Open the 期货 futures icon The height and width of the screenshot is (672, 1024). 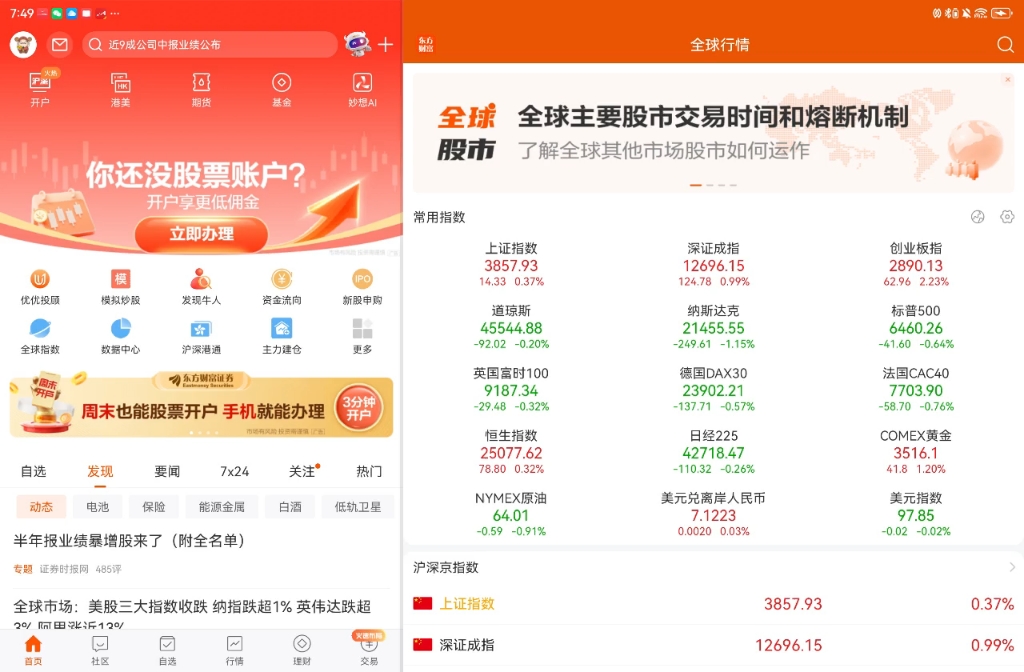201,89
